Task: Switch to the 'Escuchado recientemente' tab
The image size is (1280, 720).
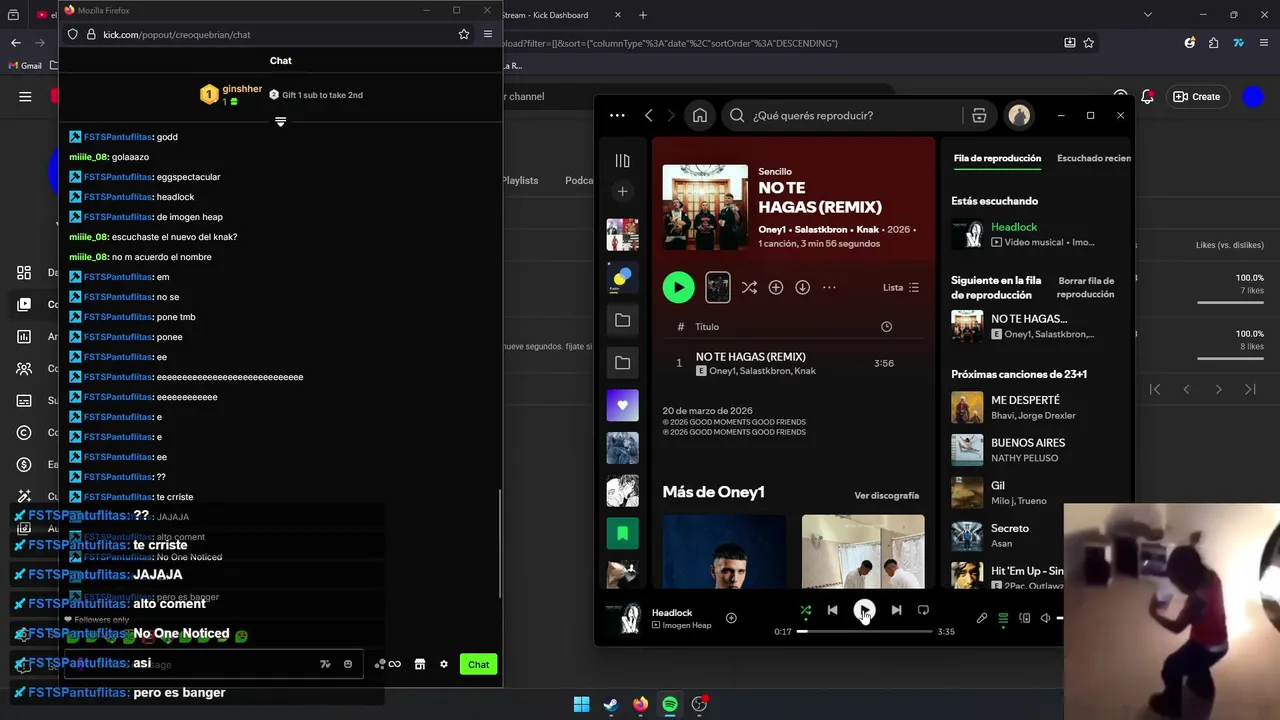Action: tap(1094, 158)
